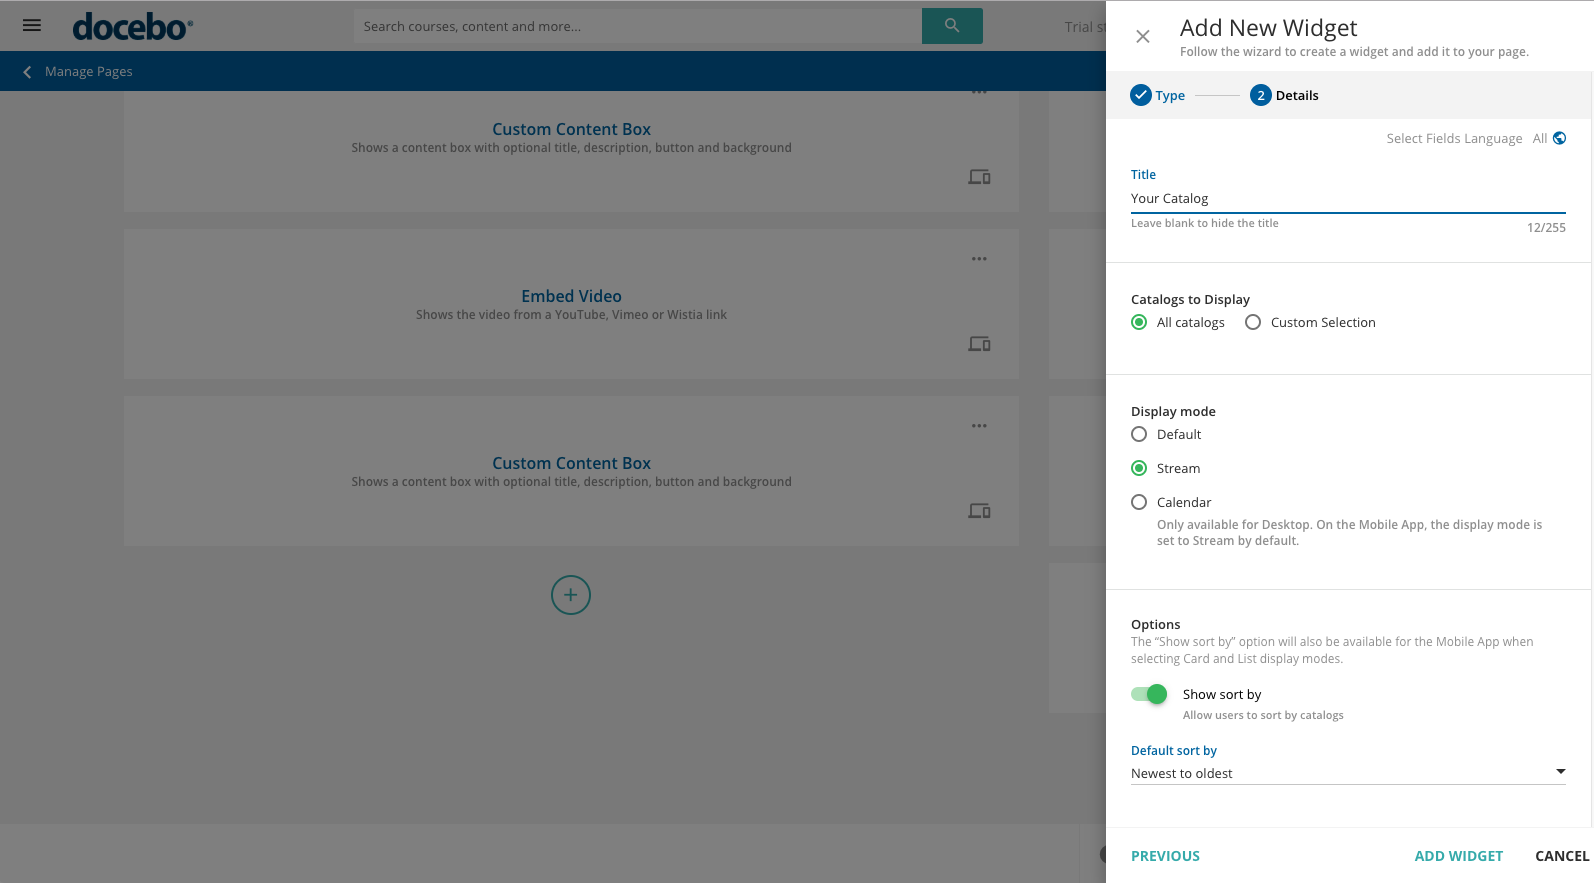Click the globe language icon
This screenshot has width=1594, height=883.
[x=1559, y=138]
